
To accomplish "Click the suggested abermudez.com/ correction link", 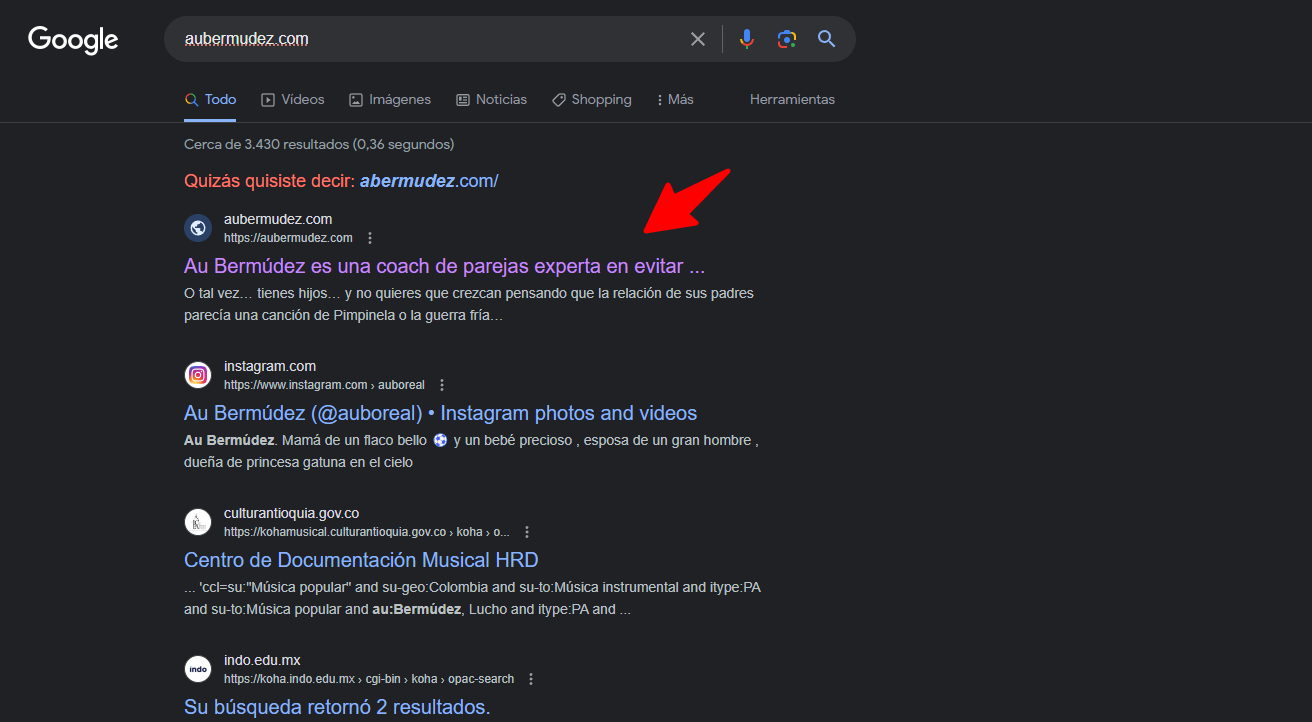I will click(429, 181).
